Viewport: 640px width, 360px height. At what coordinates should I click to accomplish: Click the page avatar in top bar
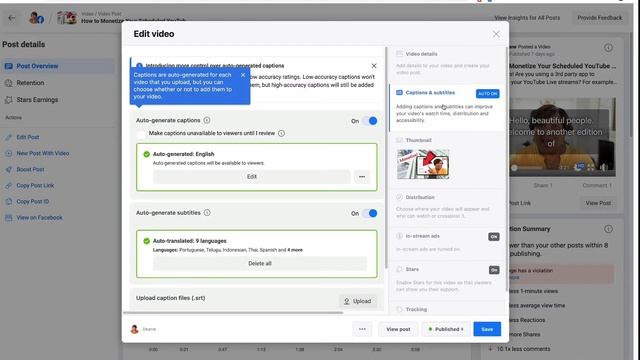pyautogui.click(x=36, y=18)
